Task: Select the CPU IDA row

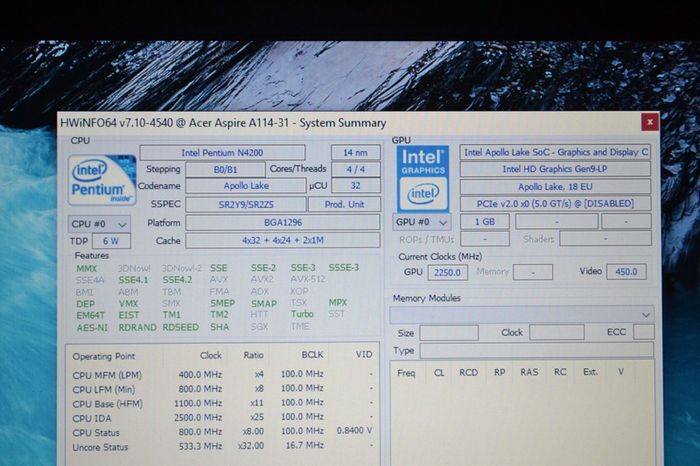Action: [222, 417]
